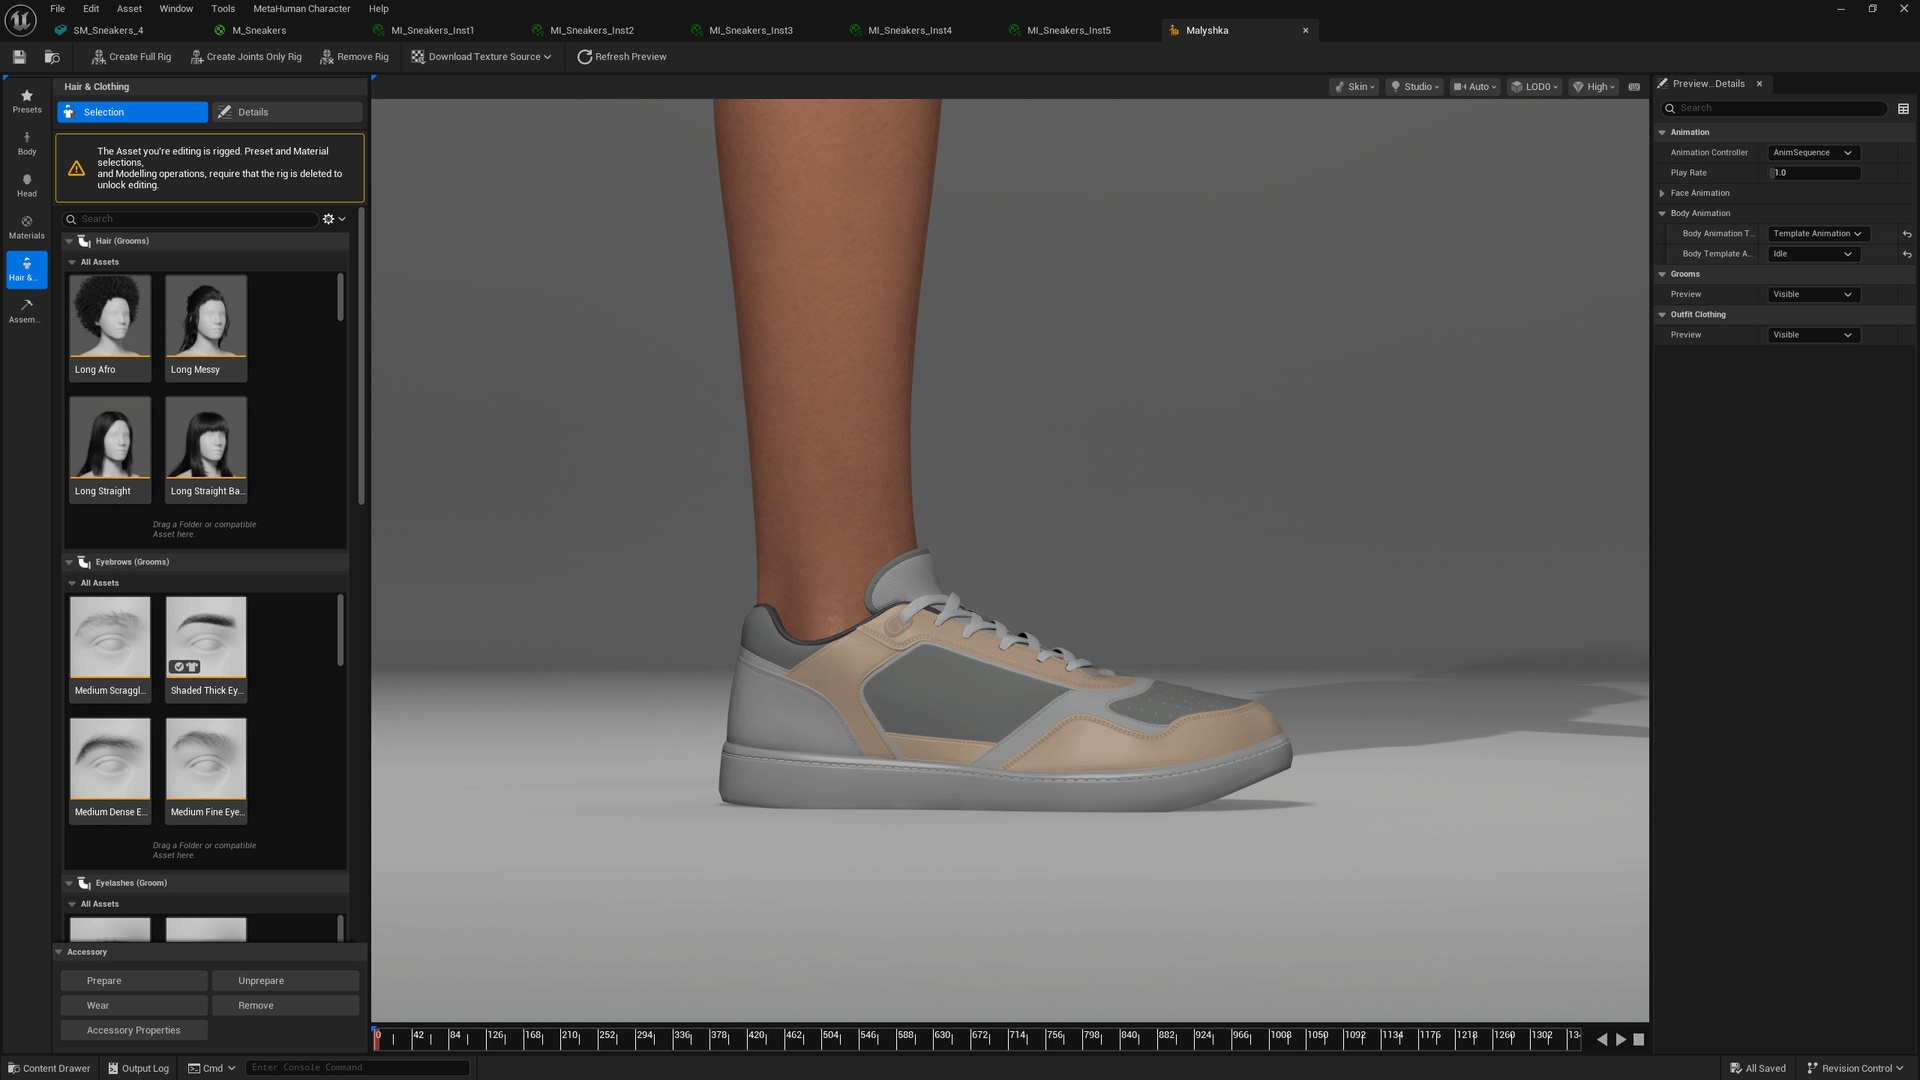Click the Browse to asset icon
This screenshot has height=1080, width=1920.
52,57
